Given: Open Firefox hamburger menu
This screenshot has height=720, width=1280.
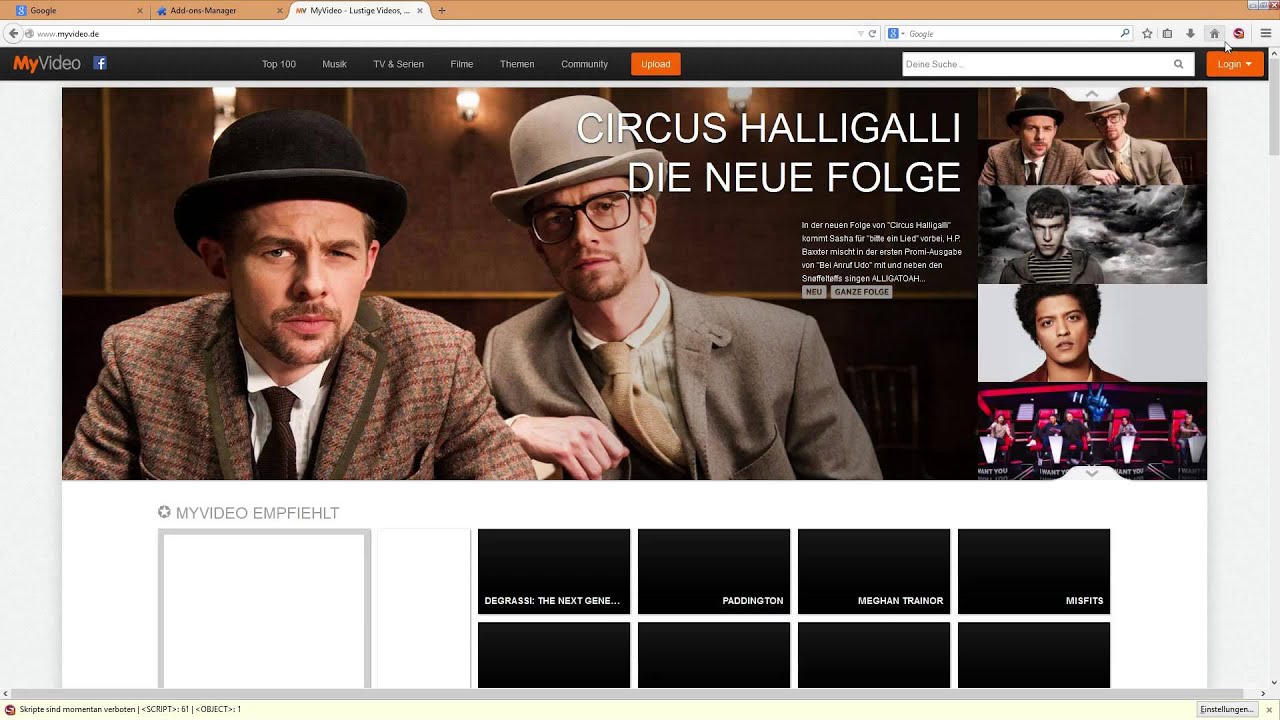Looking at the screenshot, I should pos(1265,33).
